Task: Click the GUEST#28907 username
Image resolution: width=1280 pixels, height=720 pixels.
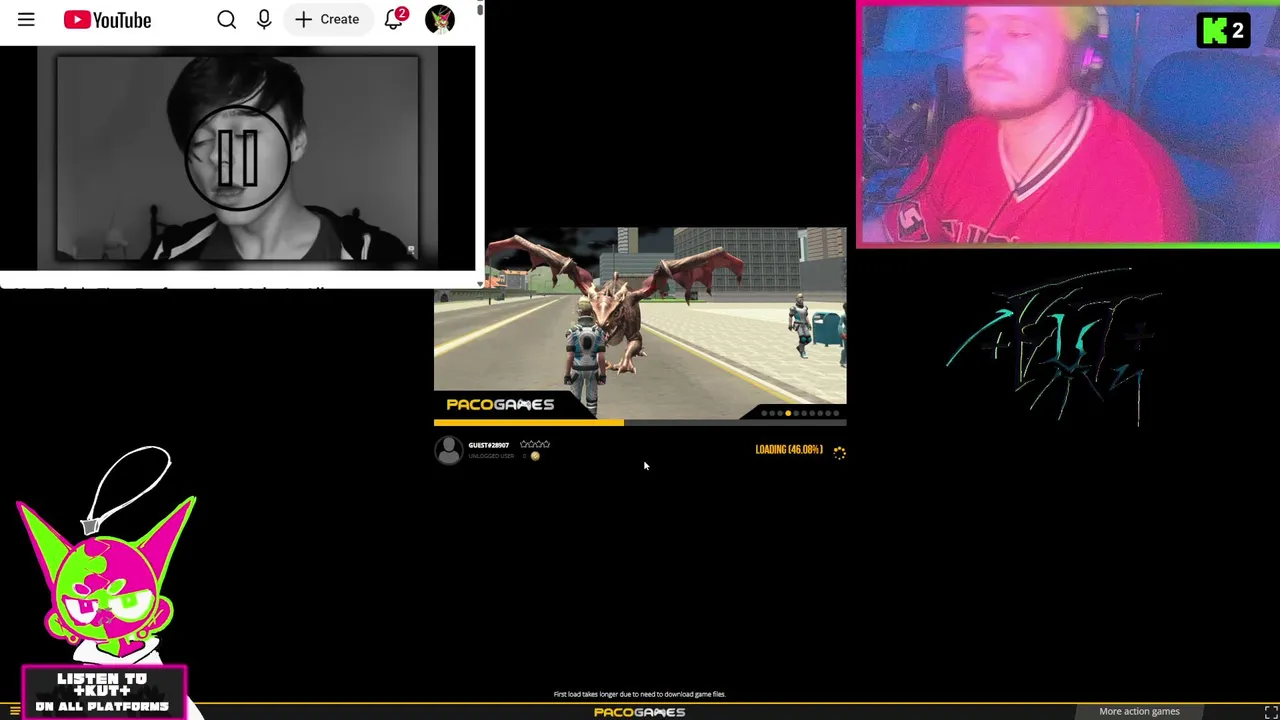Action: [488, 445]
